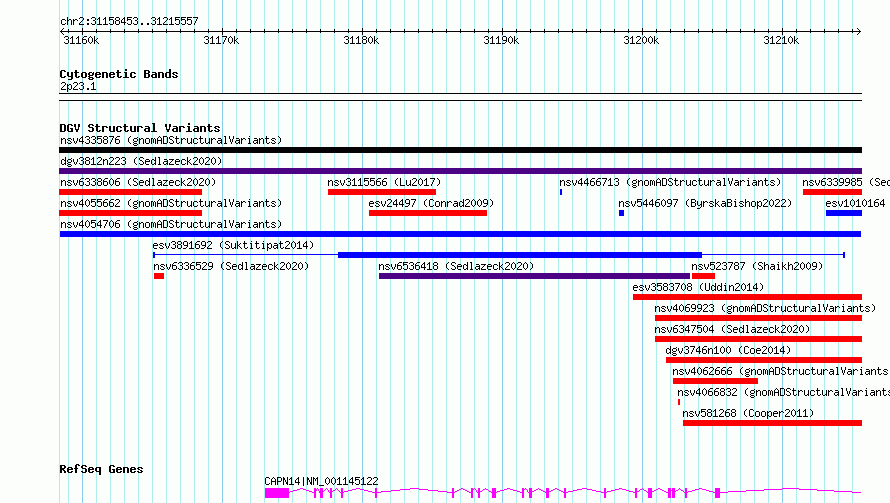Click the Cytogenetic Bands track title
Viewport: 890px width, 503px height.
119,74
